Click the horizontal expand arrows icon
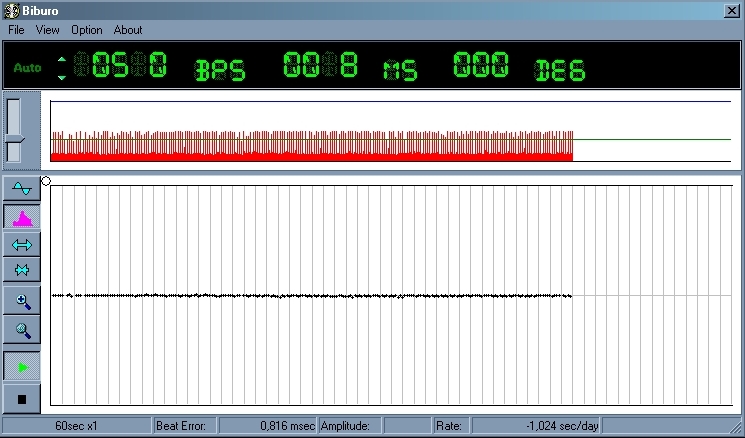This screenshot has height=438, width=745. coord(22,244)
